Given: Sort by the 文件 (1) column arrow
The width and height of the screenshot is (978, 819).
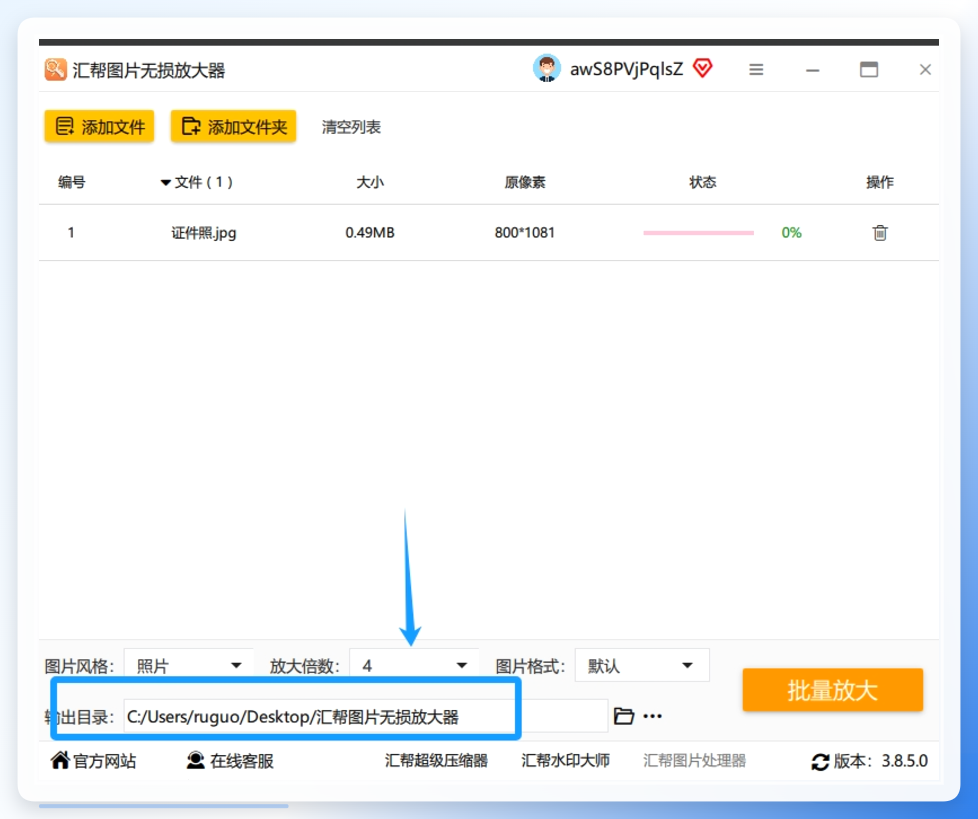Looking at the screenshot, I should (x=165, y=183).
